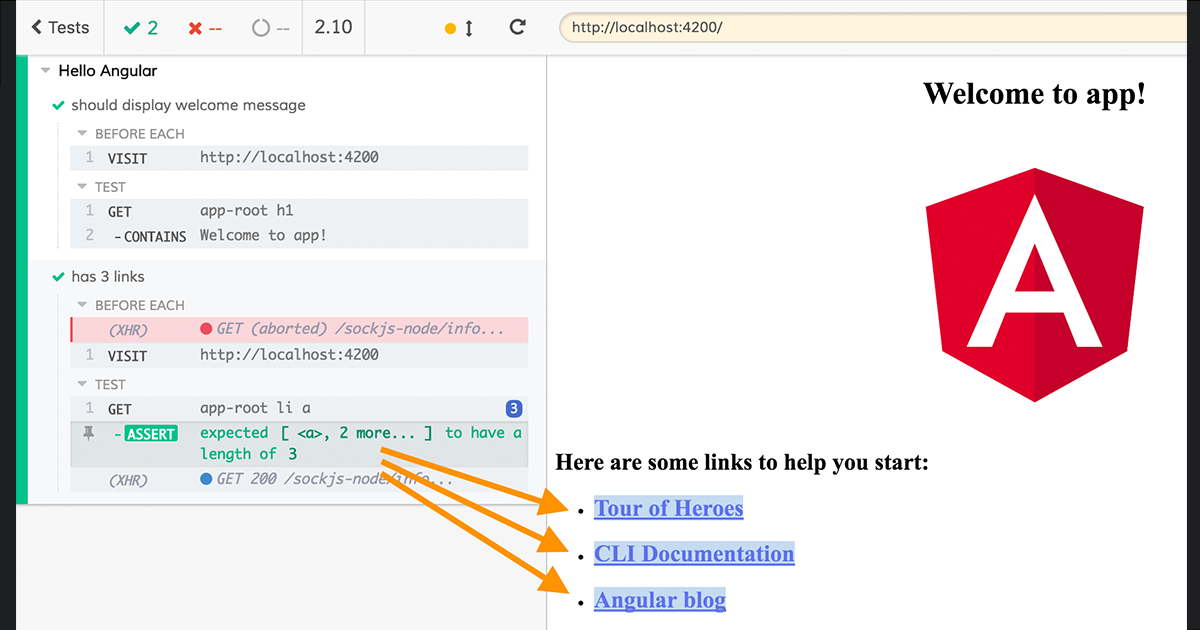Click the pending tests circle counter
1200x630 pixels.
pyautogui.click(x=270, y=27)
